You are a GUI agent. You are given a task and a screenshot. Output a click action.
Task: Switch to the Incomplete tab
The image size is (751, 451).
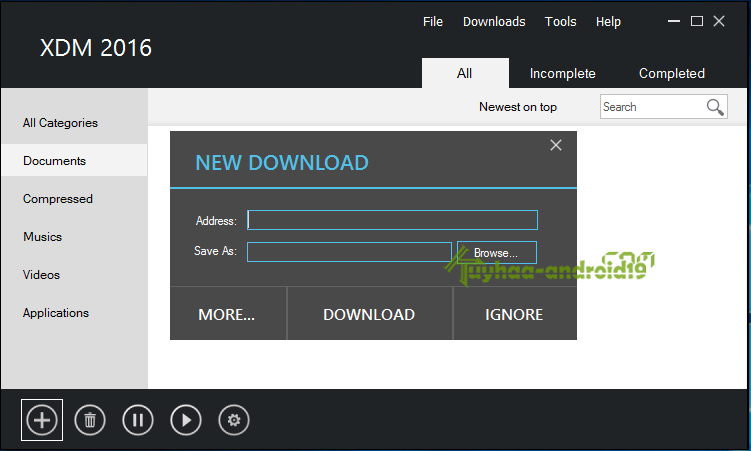pos(563,73)
